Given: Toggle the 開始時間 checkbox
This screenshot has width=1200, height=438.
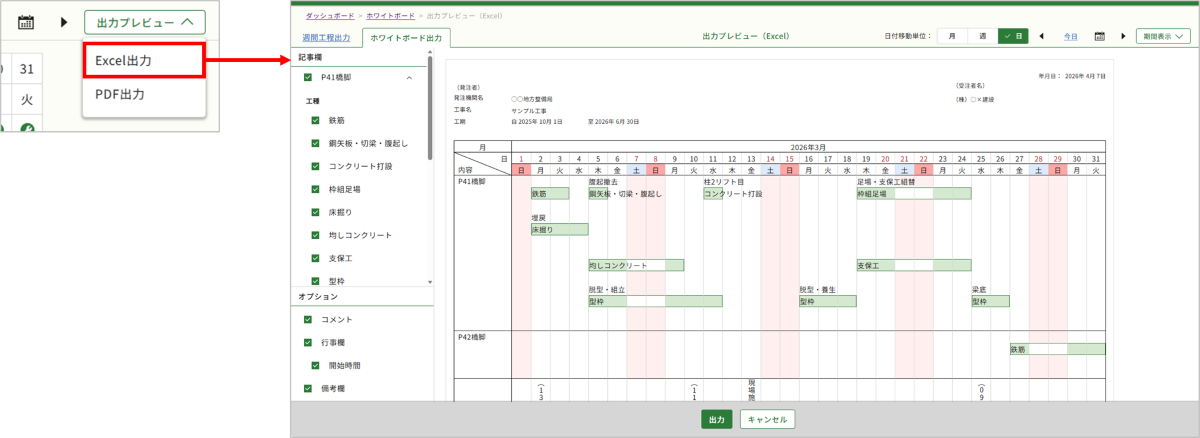Looking at the screenshot, I should (316, 365).
